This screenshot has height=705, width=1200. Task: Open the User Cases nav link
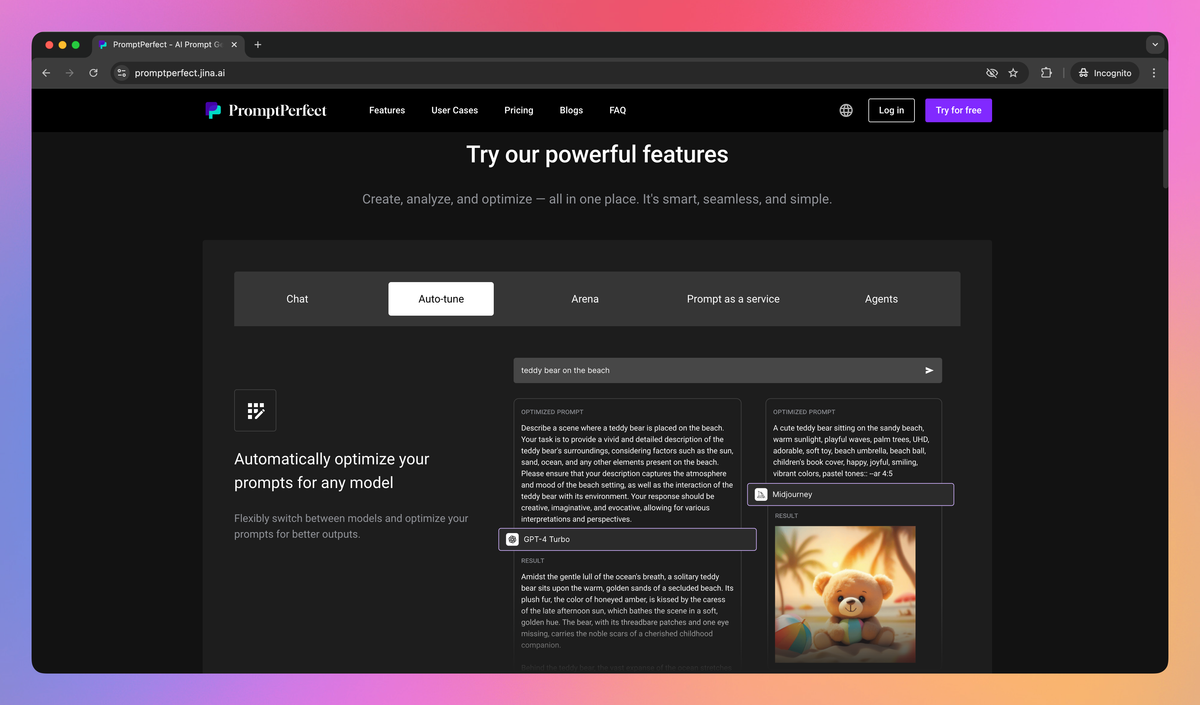(x=455, y=110)
